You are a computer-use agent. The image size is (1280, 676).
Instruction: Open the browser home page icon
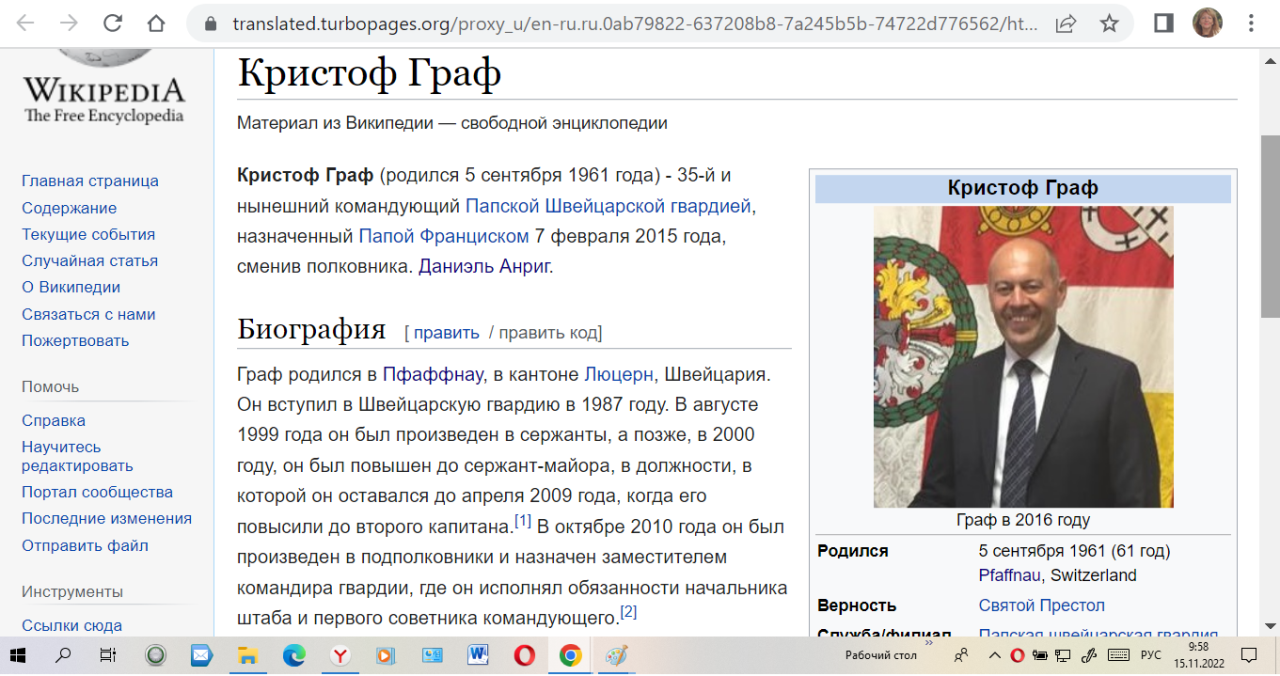(x=156, y=23)
